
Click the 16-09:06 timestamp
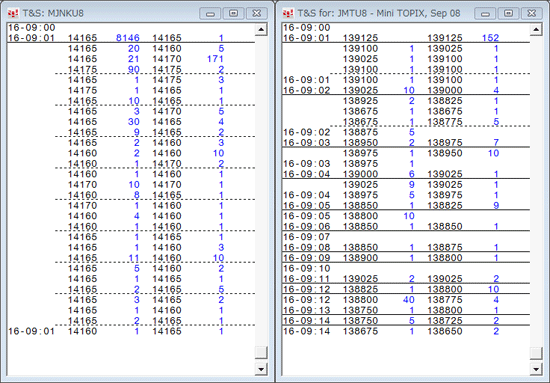[x=307, y=226]
